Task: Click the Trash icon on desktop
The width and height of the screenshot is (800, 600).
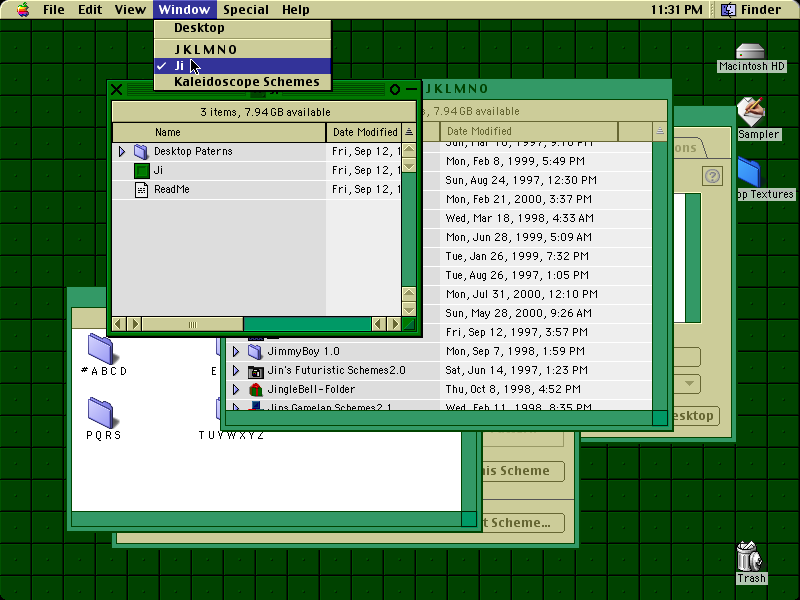Action: [749, 556]
